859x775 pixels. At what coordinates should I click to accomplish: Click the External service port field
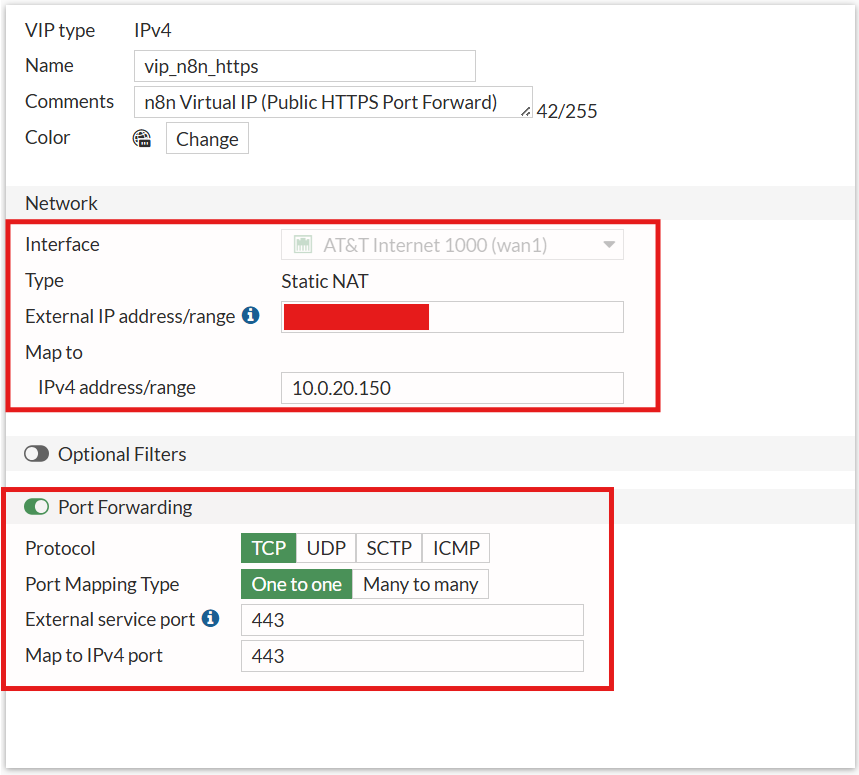412,620
